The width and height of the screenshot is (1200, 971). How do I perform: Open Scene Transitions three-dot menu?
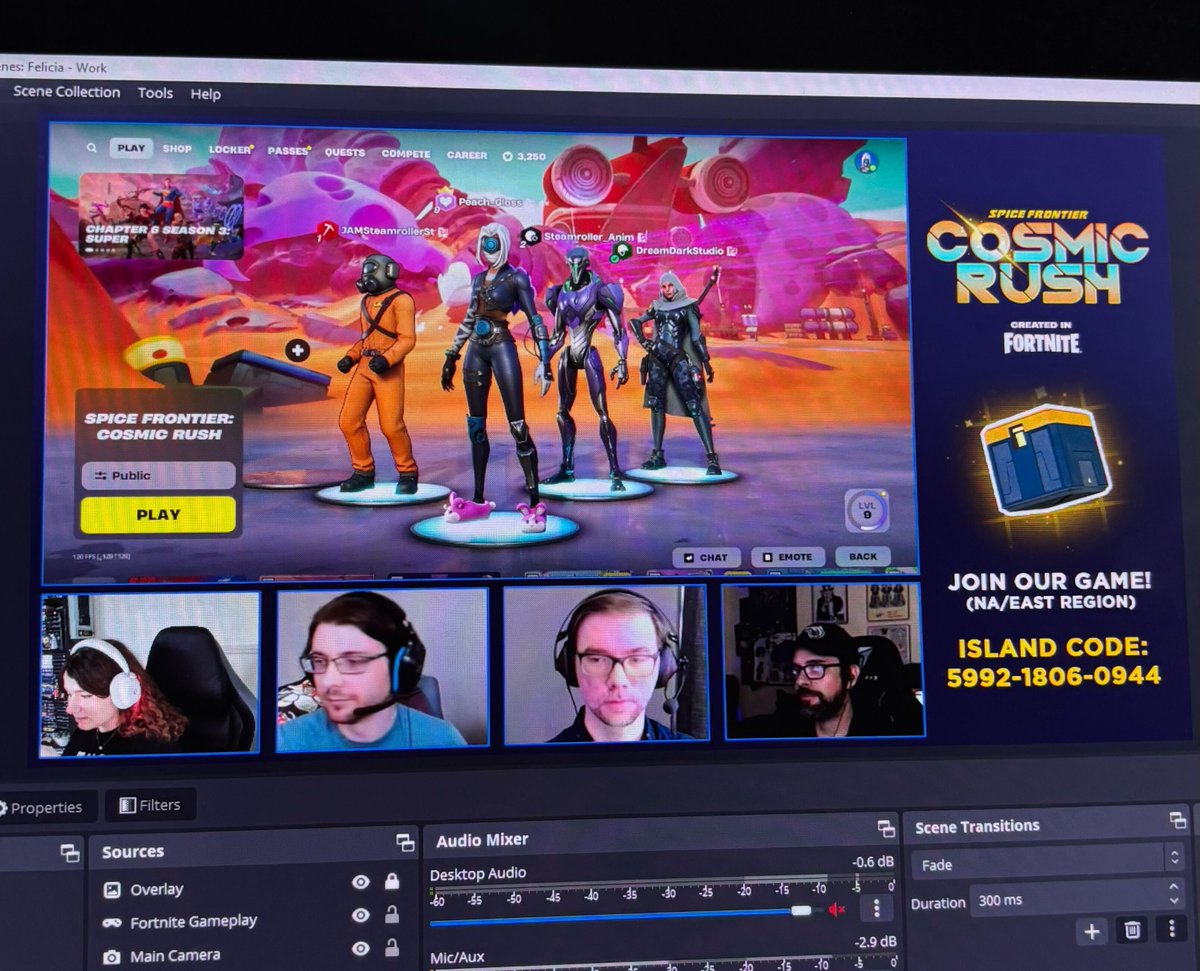(x=1171, y=929)
